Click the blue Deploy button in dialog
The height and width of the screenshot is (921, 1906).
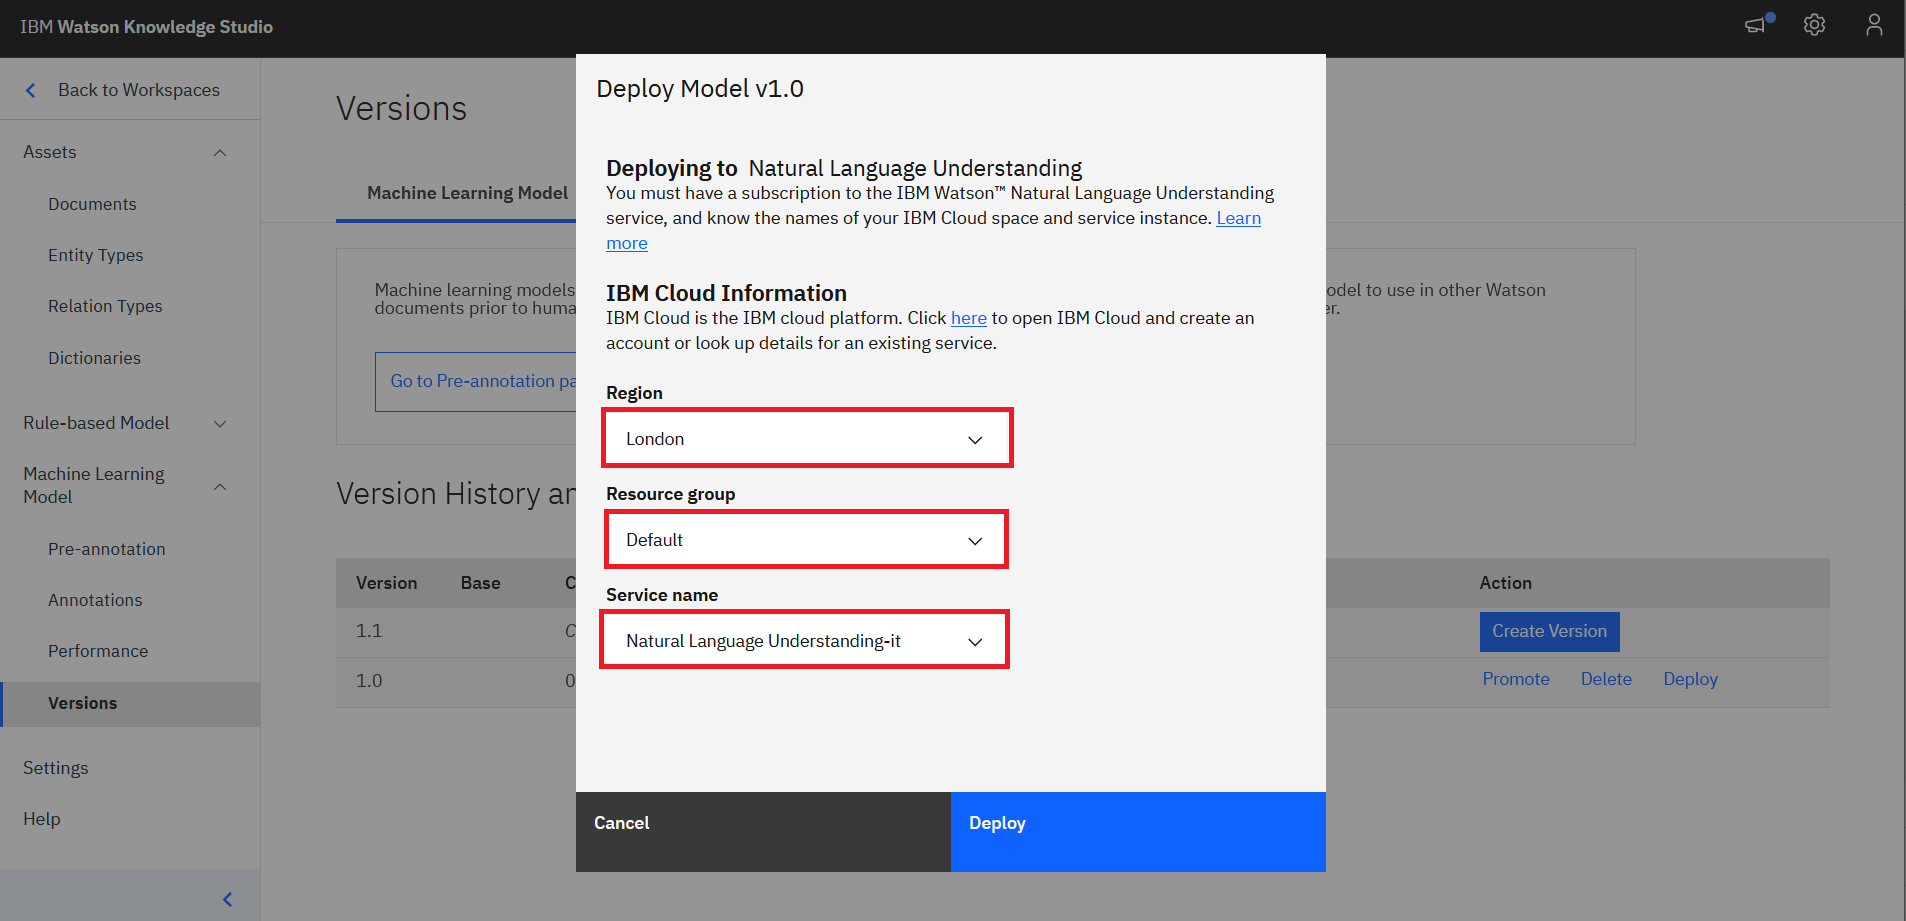click(x=1138, y=832)
